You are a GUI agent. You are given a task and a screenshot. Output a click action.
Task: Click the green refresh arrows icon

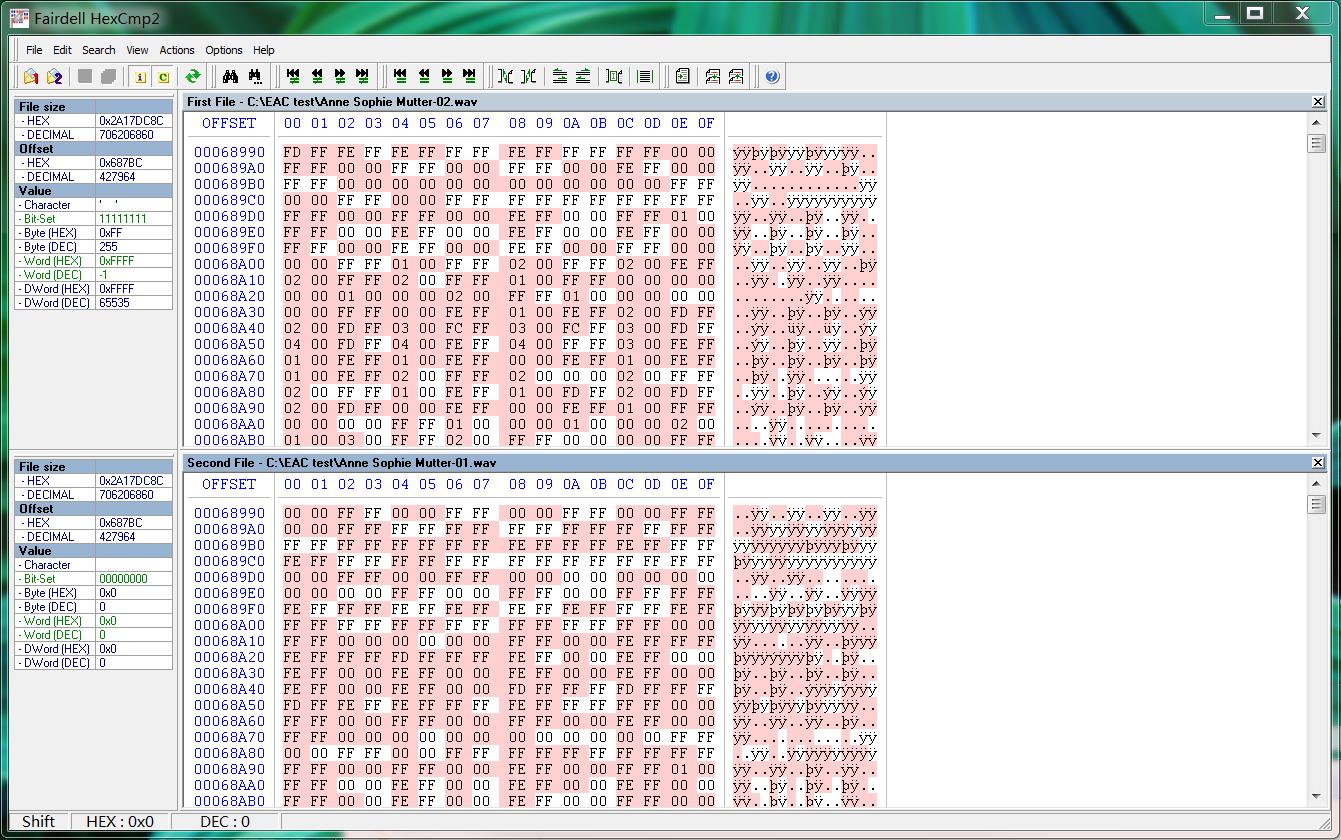(193, 77)
